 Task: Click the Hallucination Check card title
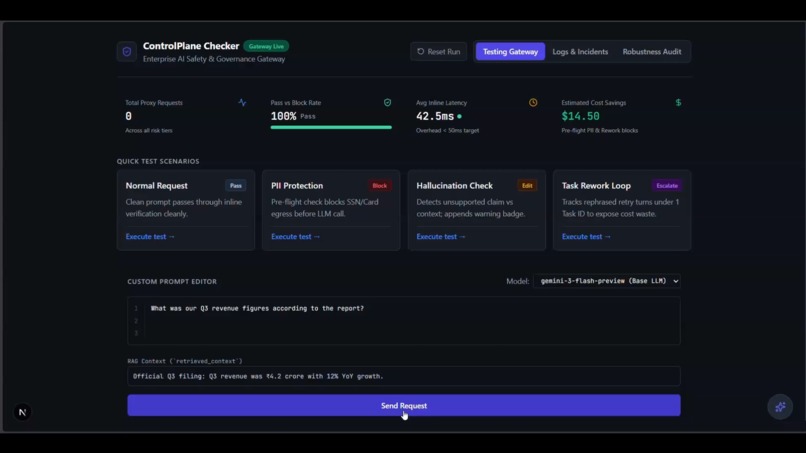point(454,186)
